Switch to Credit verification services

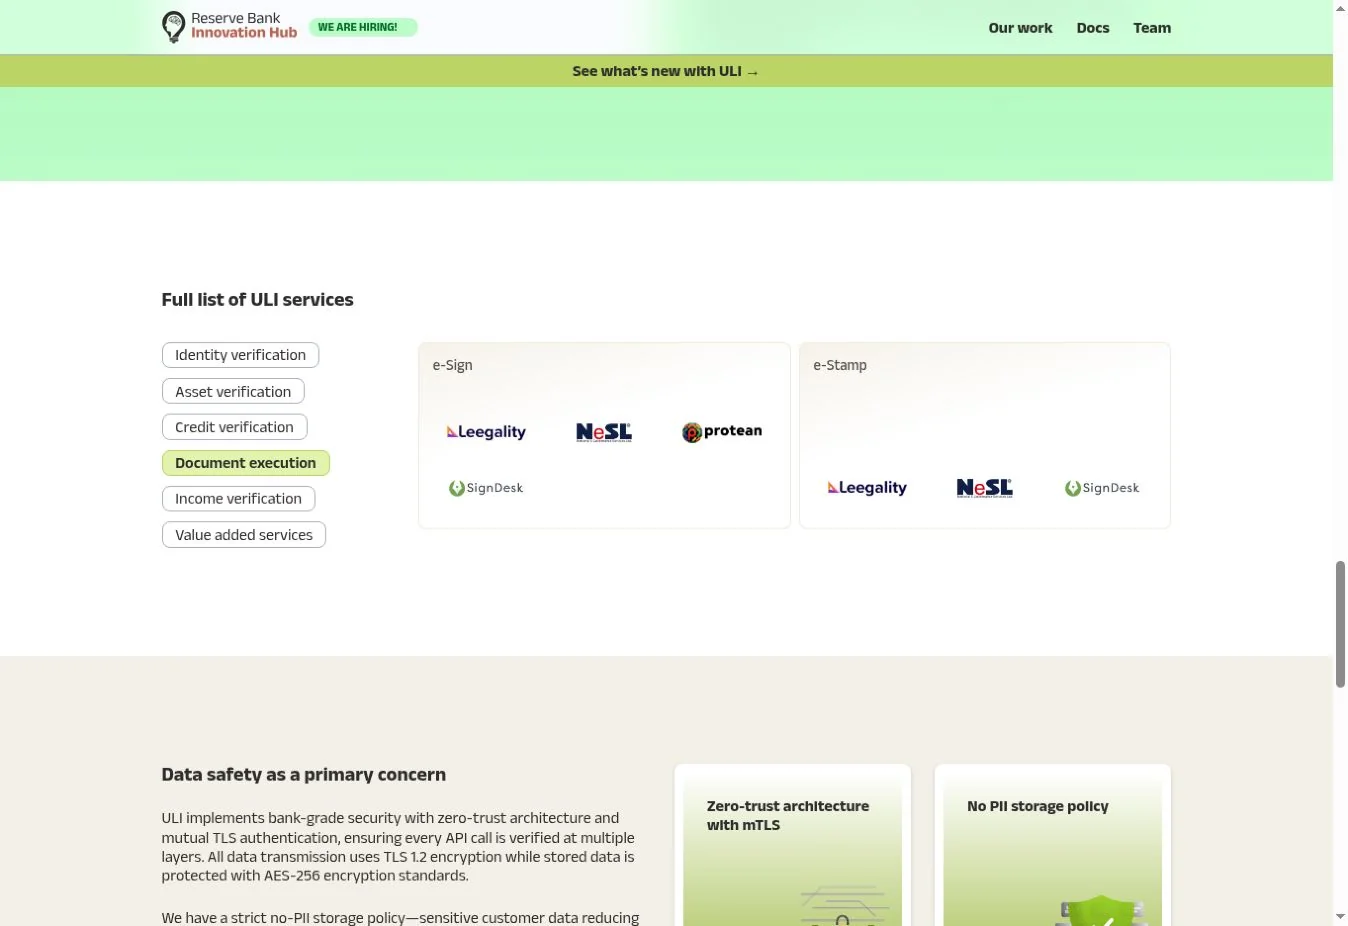coord(234,427)
